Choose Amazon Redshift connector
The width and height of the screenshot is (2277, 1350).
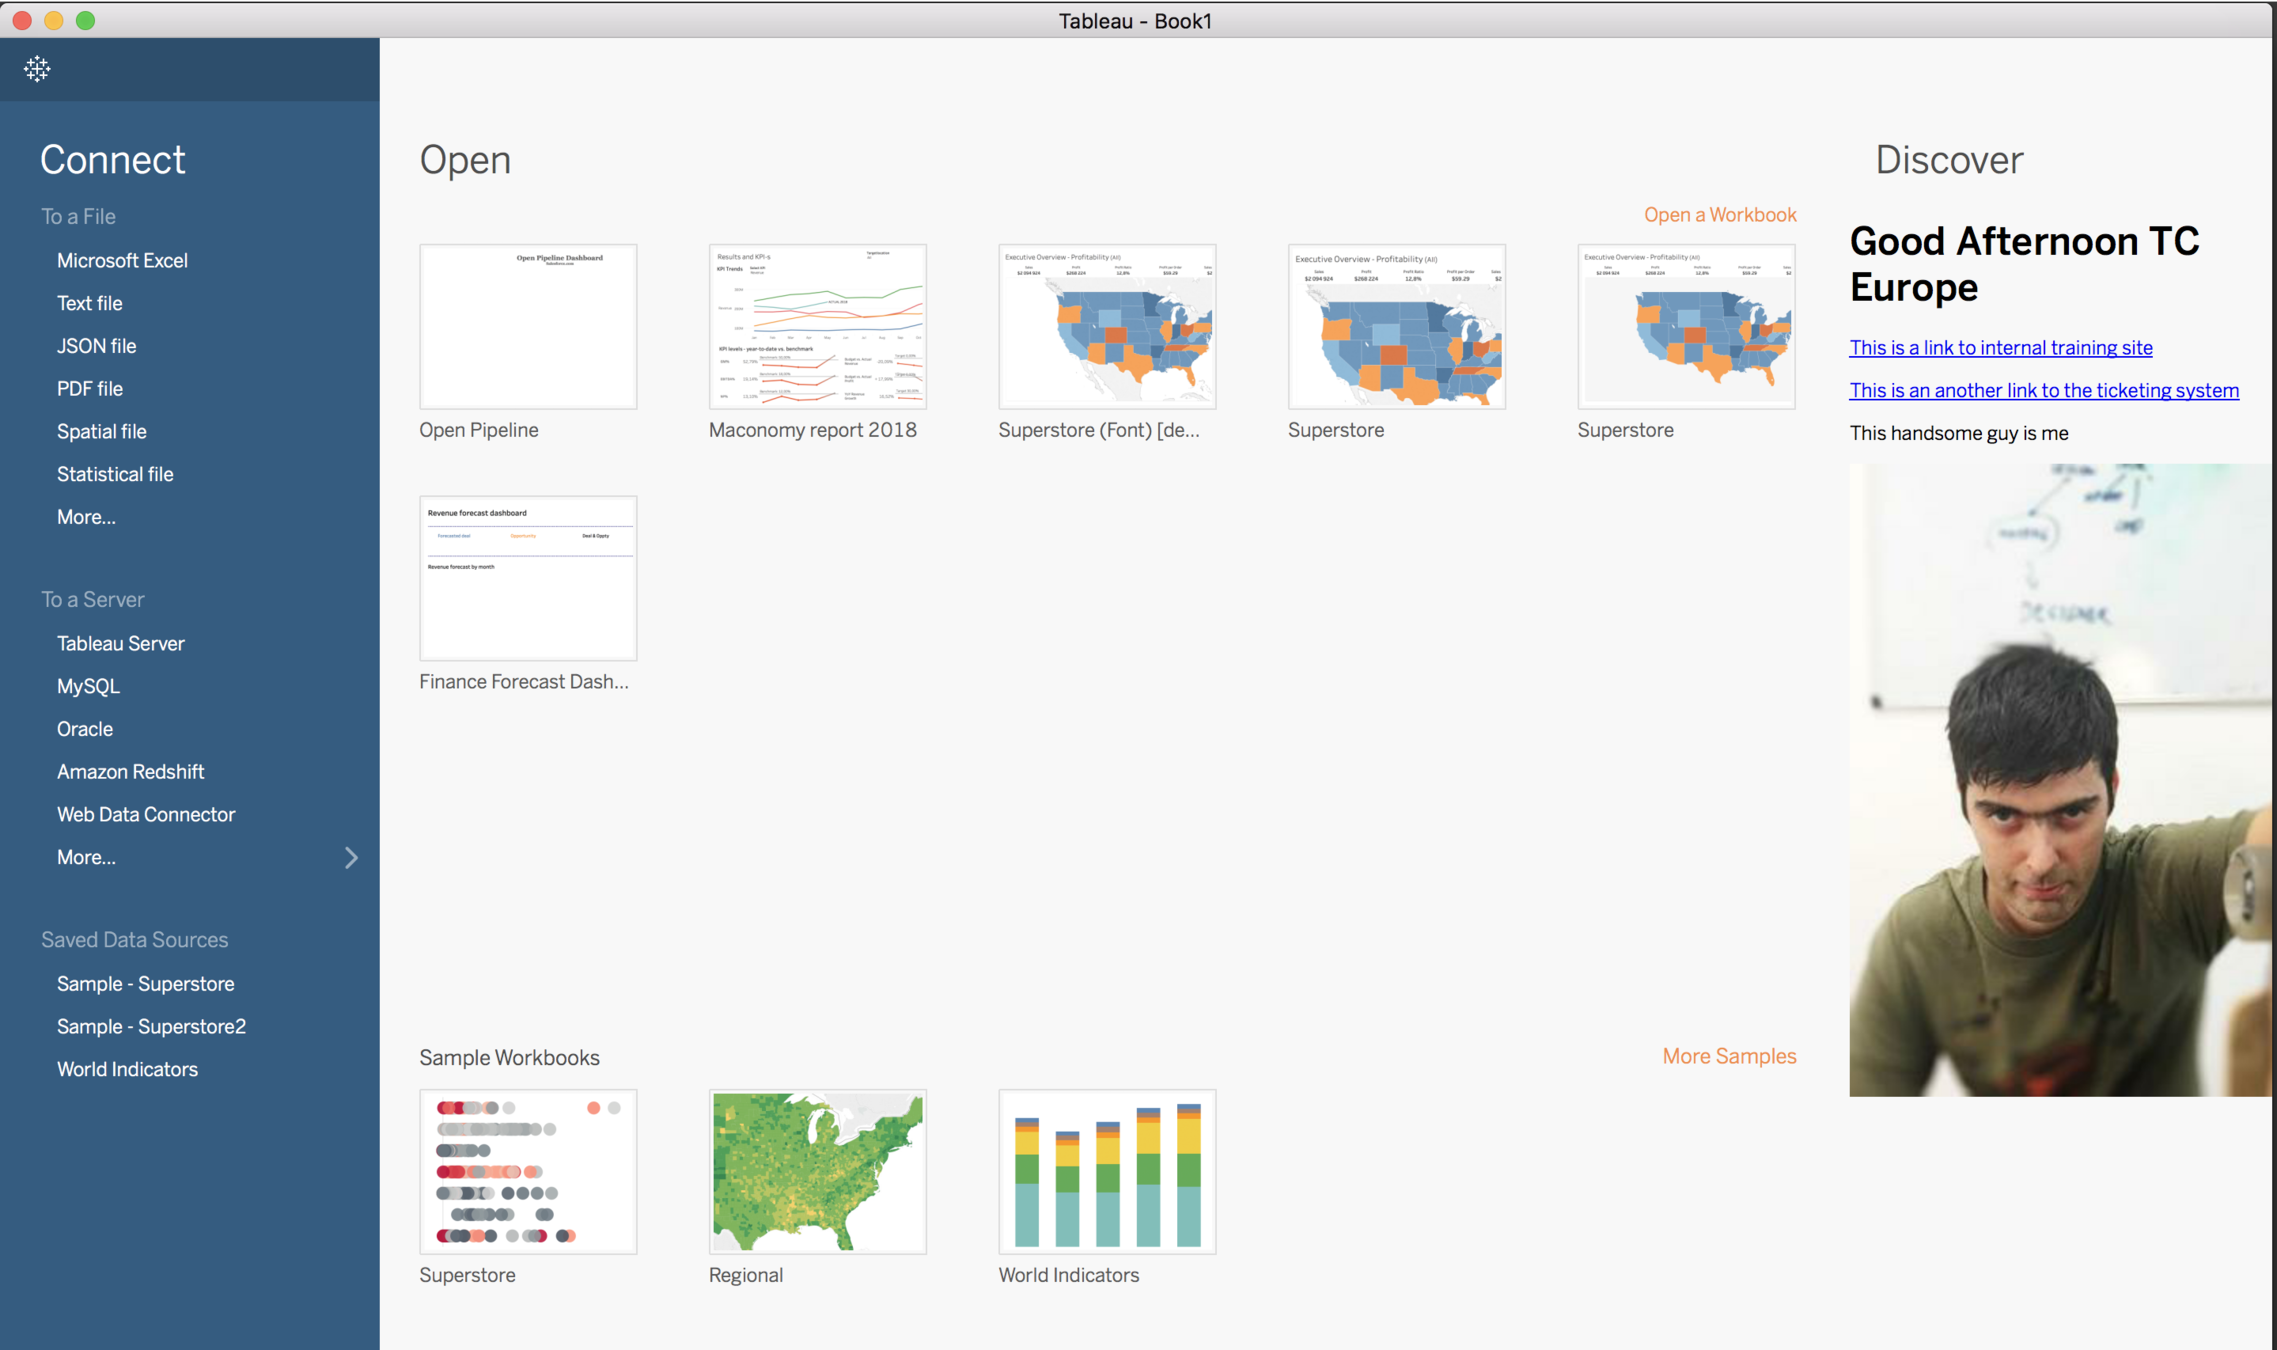click(x=130, y=772)
